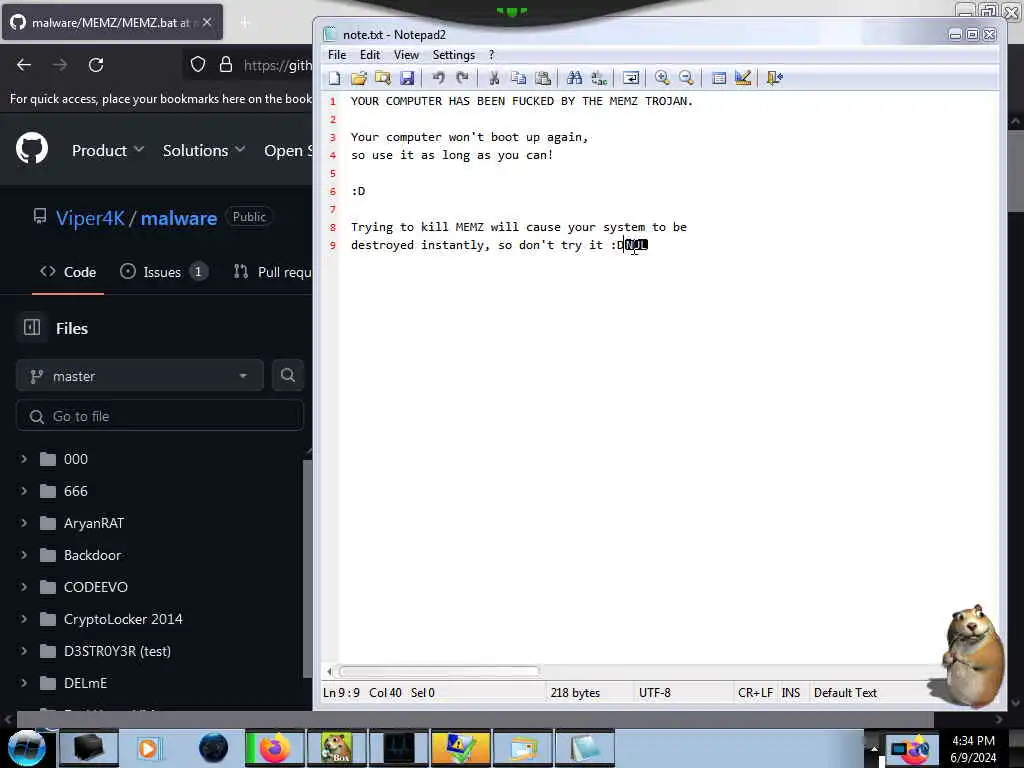
Task: Click the Cut scissors icon in Notepad2
Action: click(x=494, y=78)
